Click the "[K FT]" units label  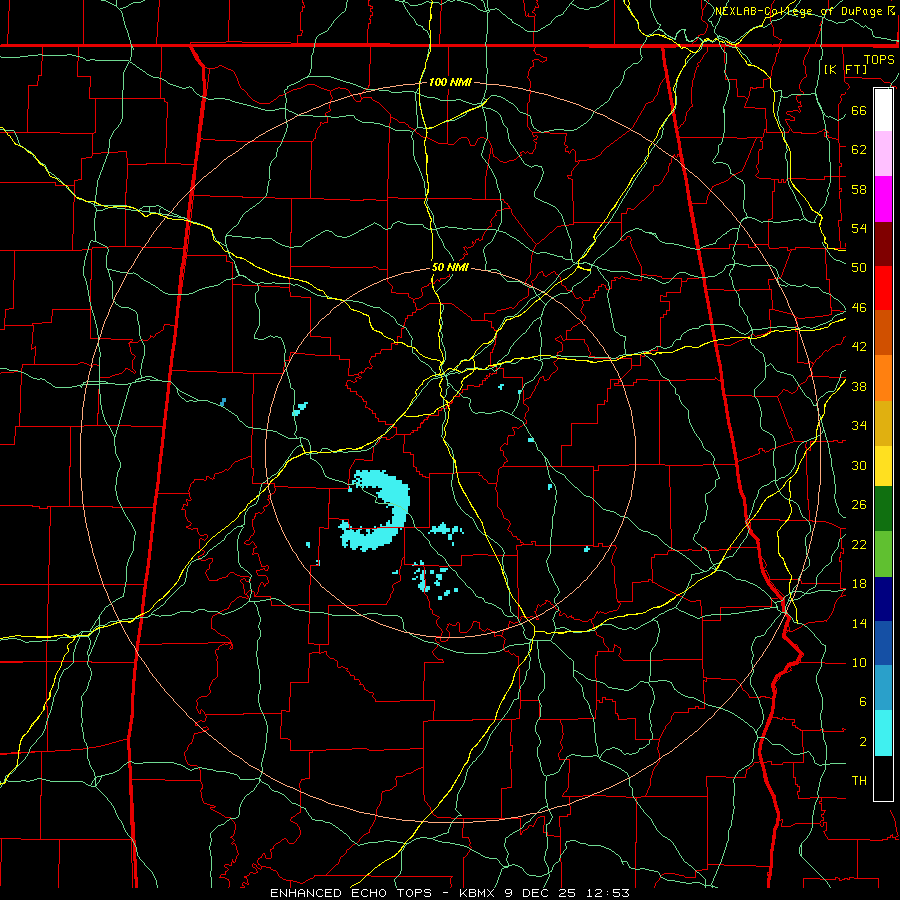click(x=846, y=70)
